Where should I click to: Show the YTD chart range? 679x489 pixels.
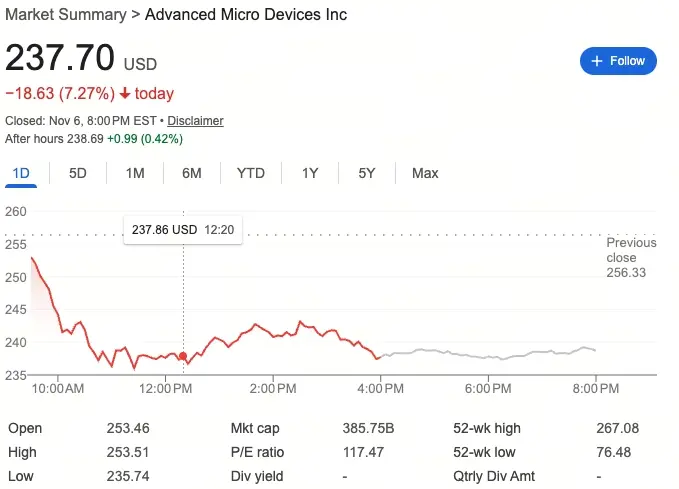tap(251, 173)
